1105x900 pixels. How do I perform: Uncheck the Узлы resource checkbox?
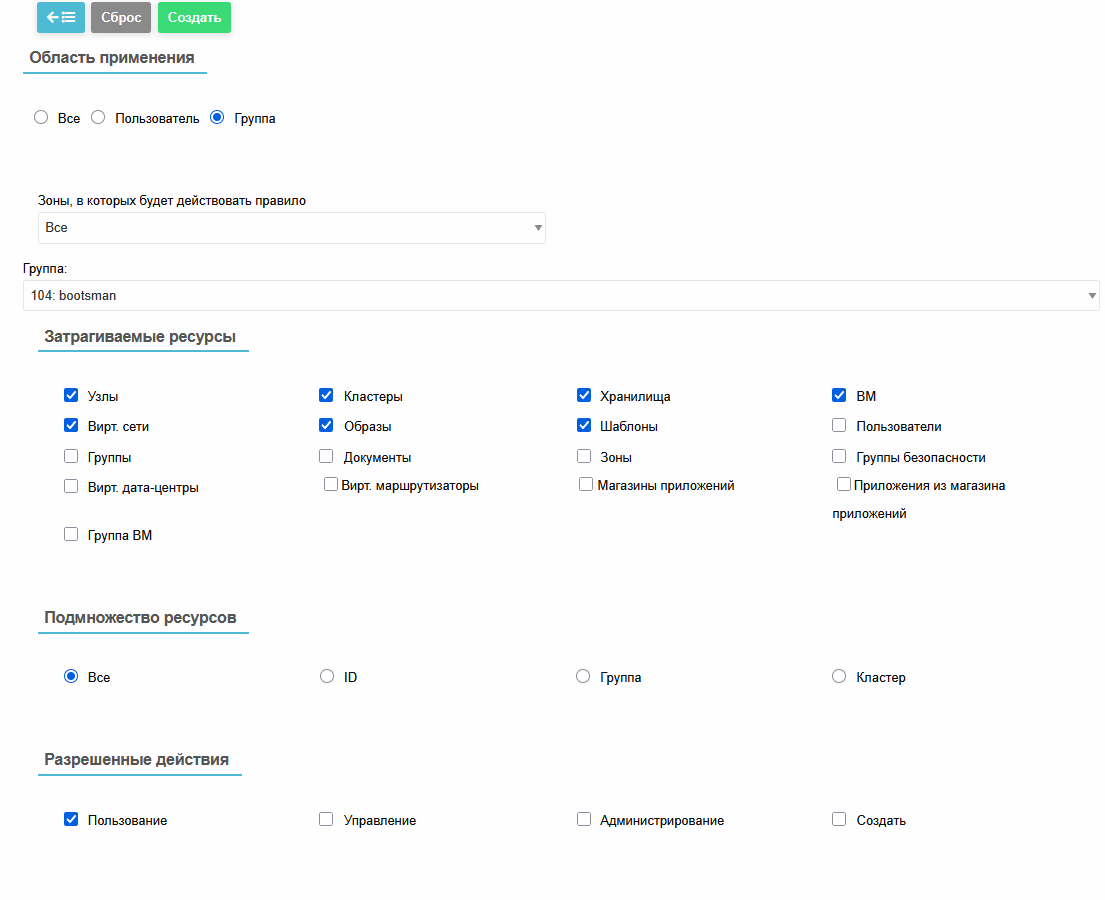pyautogui.click(x=71, y=395)
